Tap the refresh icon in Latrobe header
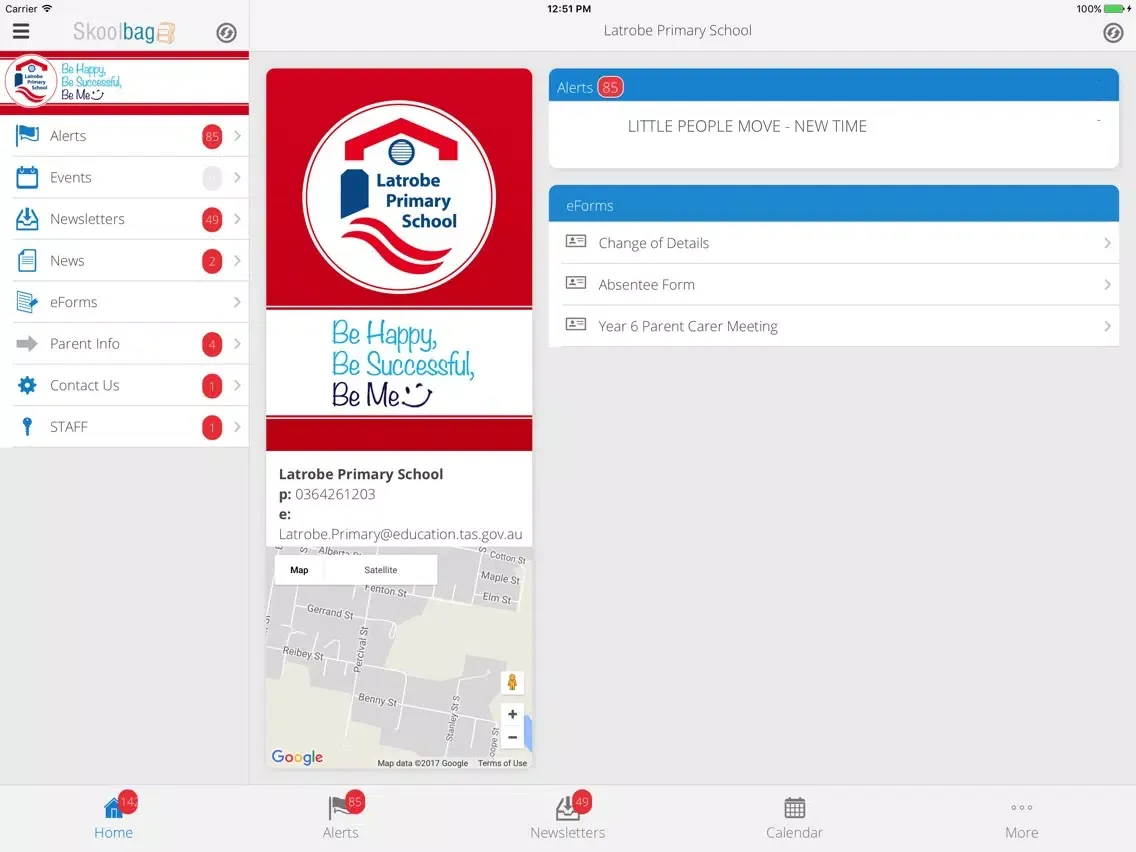1136x852 pixels. point(1113,33)
